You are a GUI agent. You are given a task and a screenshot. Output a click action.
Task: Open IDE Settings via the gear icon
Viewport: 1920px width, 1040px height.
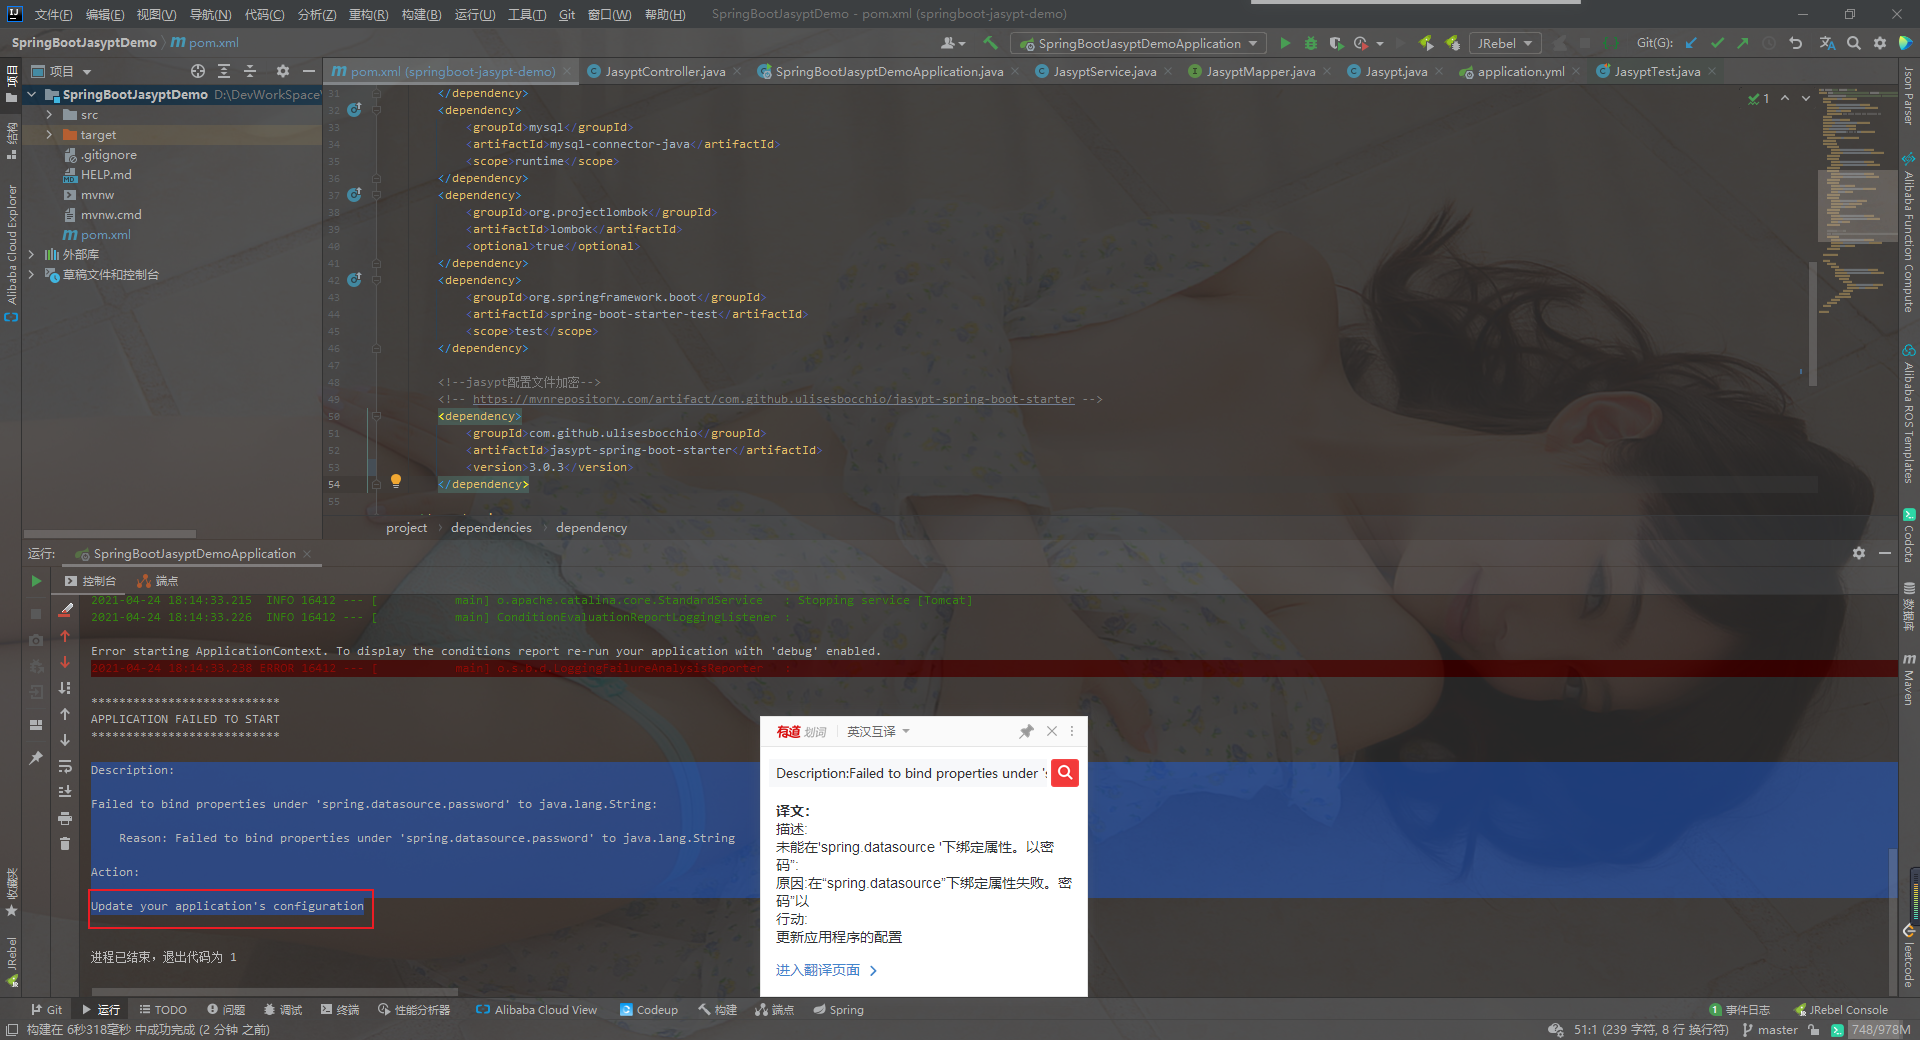point(1880,43)
